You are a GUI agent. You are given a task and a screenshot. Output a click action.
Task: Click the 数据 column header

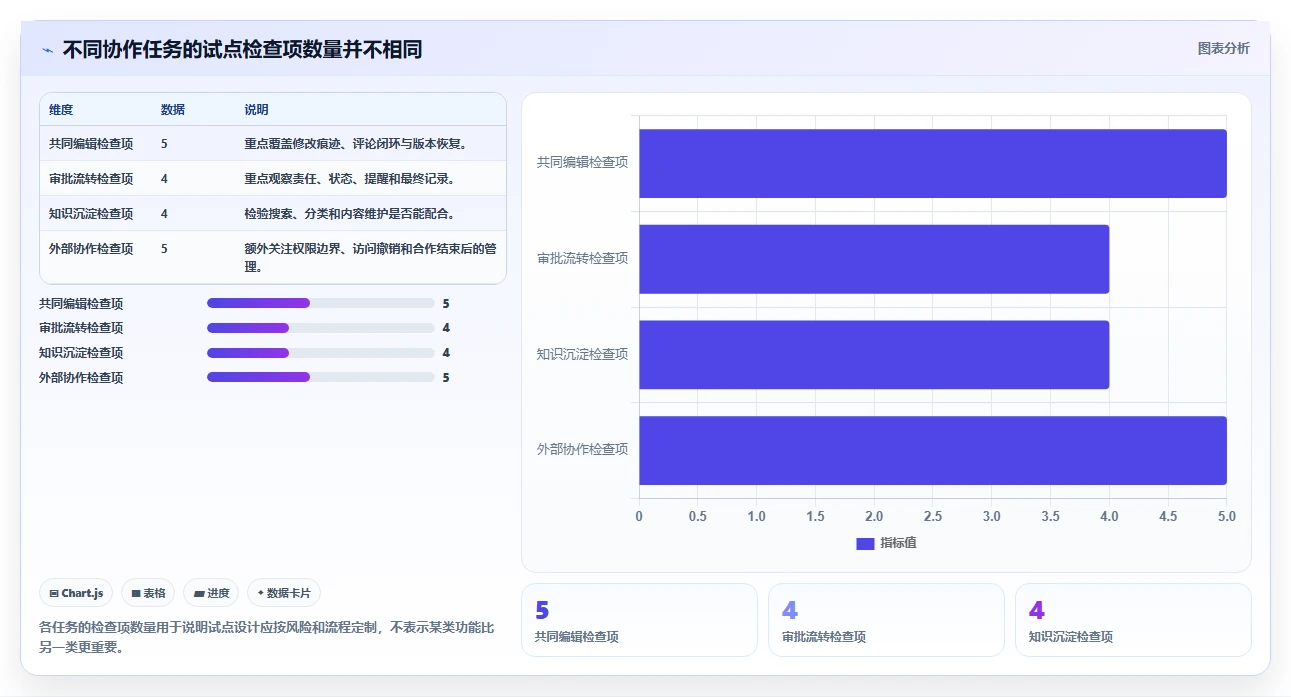click(173, 110)
